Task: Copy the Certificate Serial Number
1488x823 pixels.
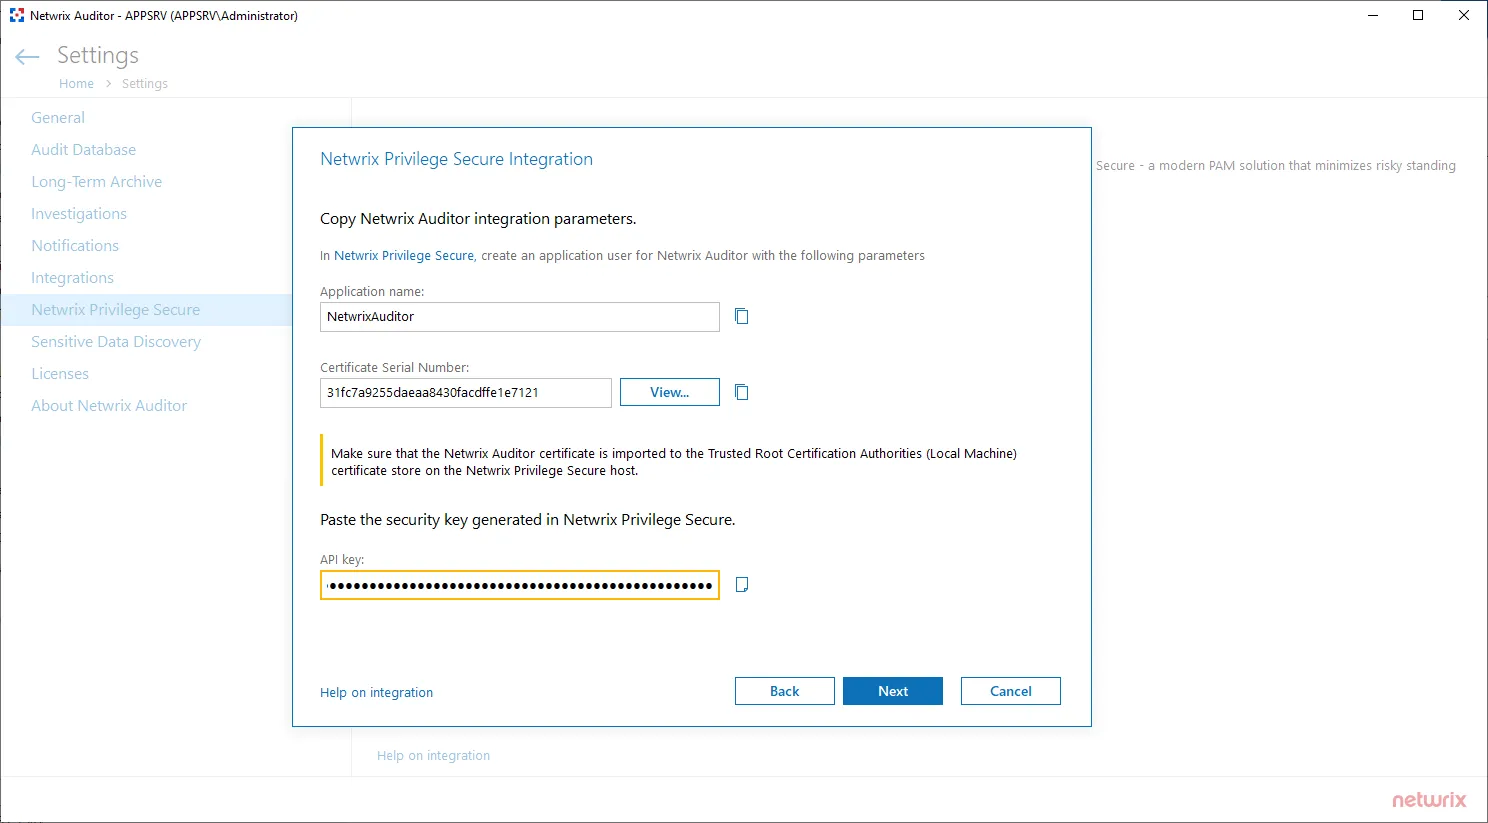Action: 742,392
